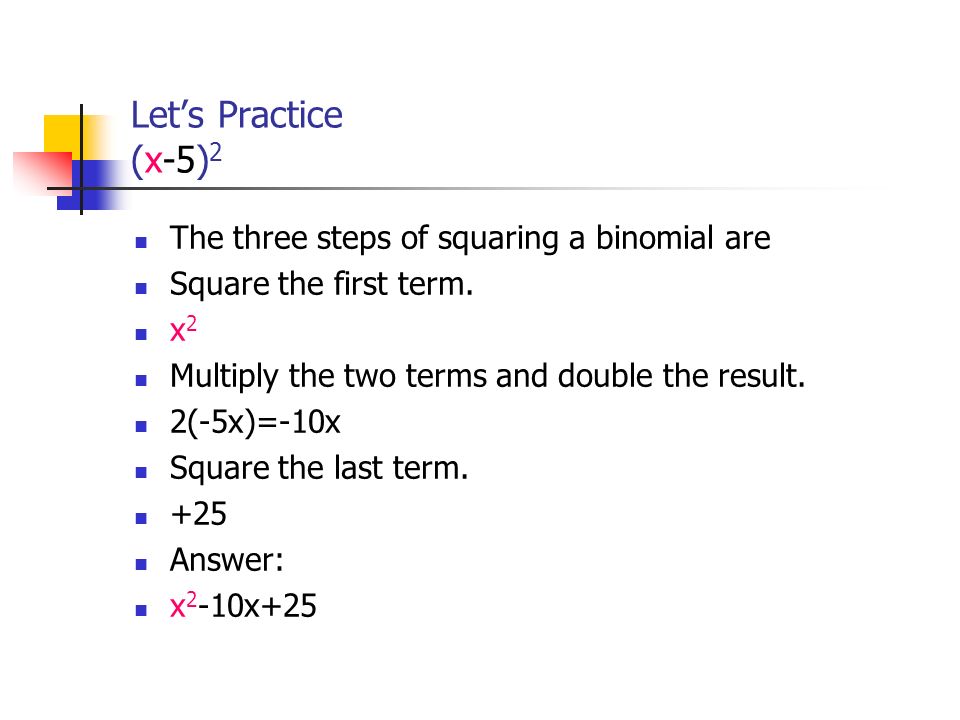960x720 pixels.
Task: Click the "Answer:" text line
Action: [227, 560]
